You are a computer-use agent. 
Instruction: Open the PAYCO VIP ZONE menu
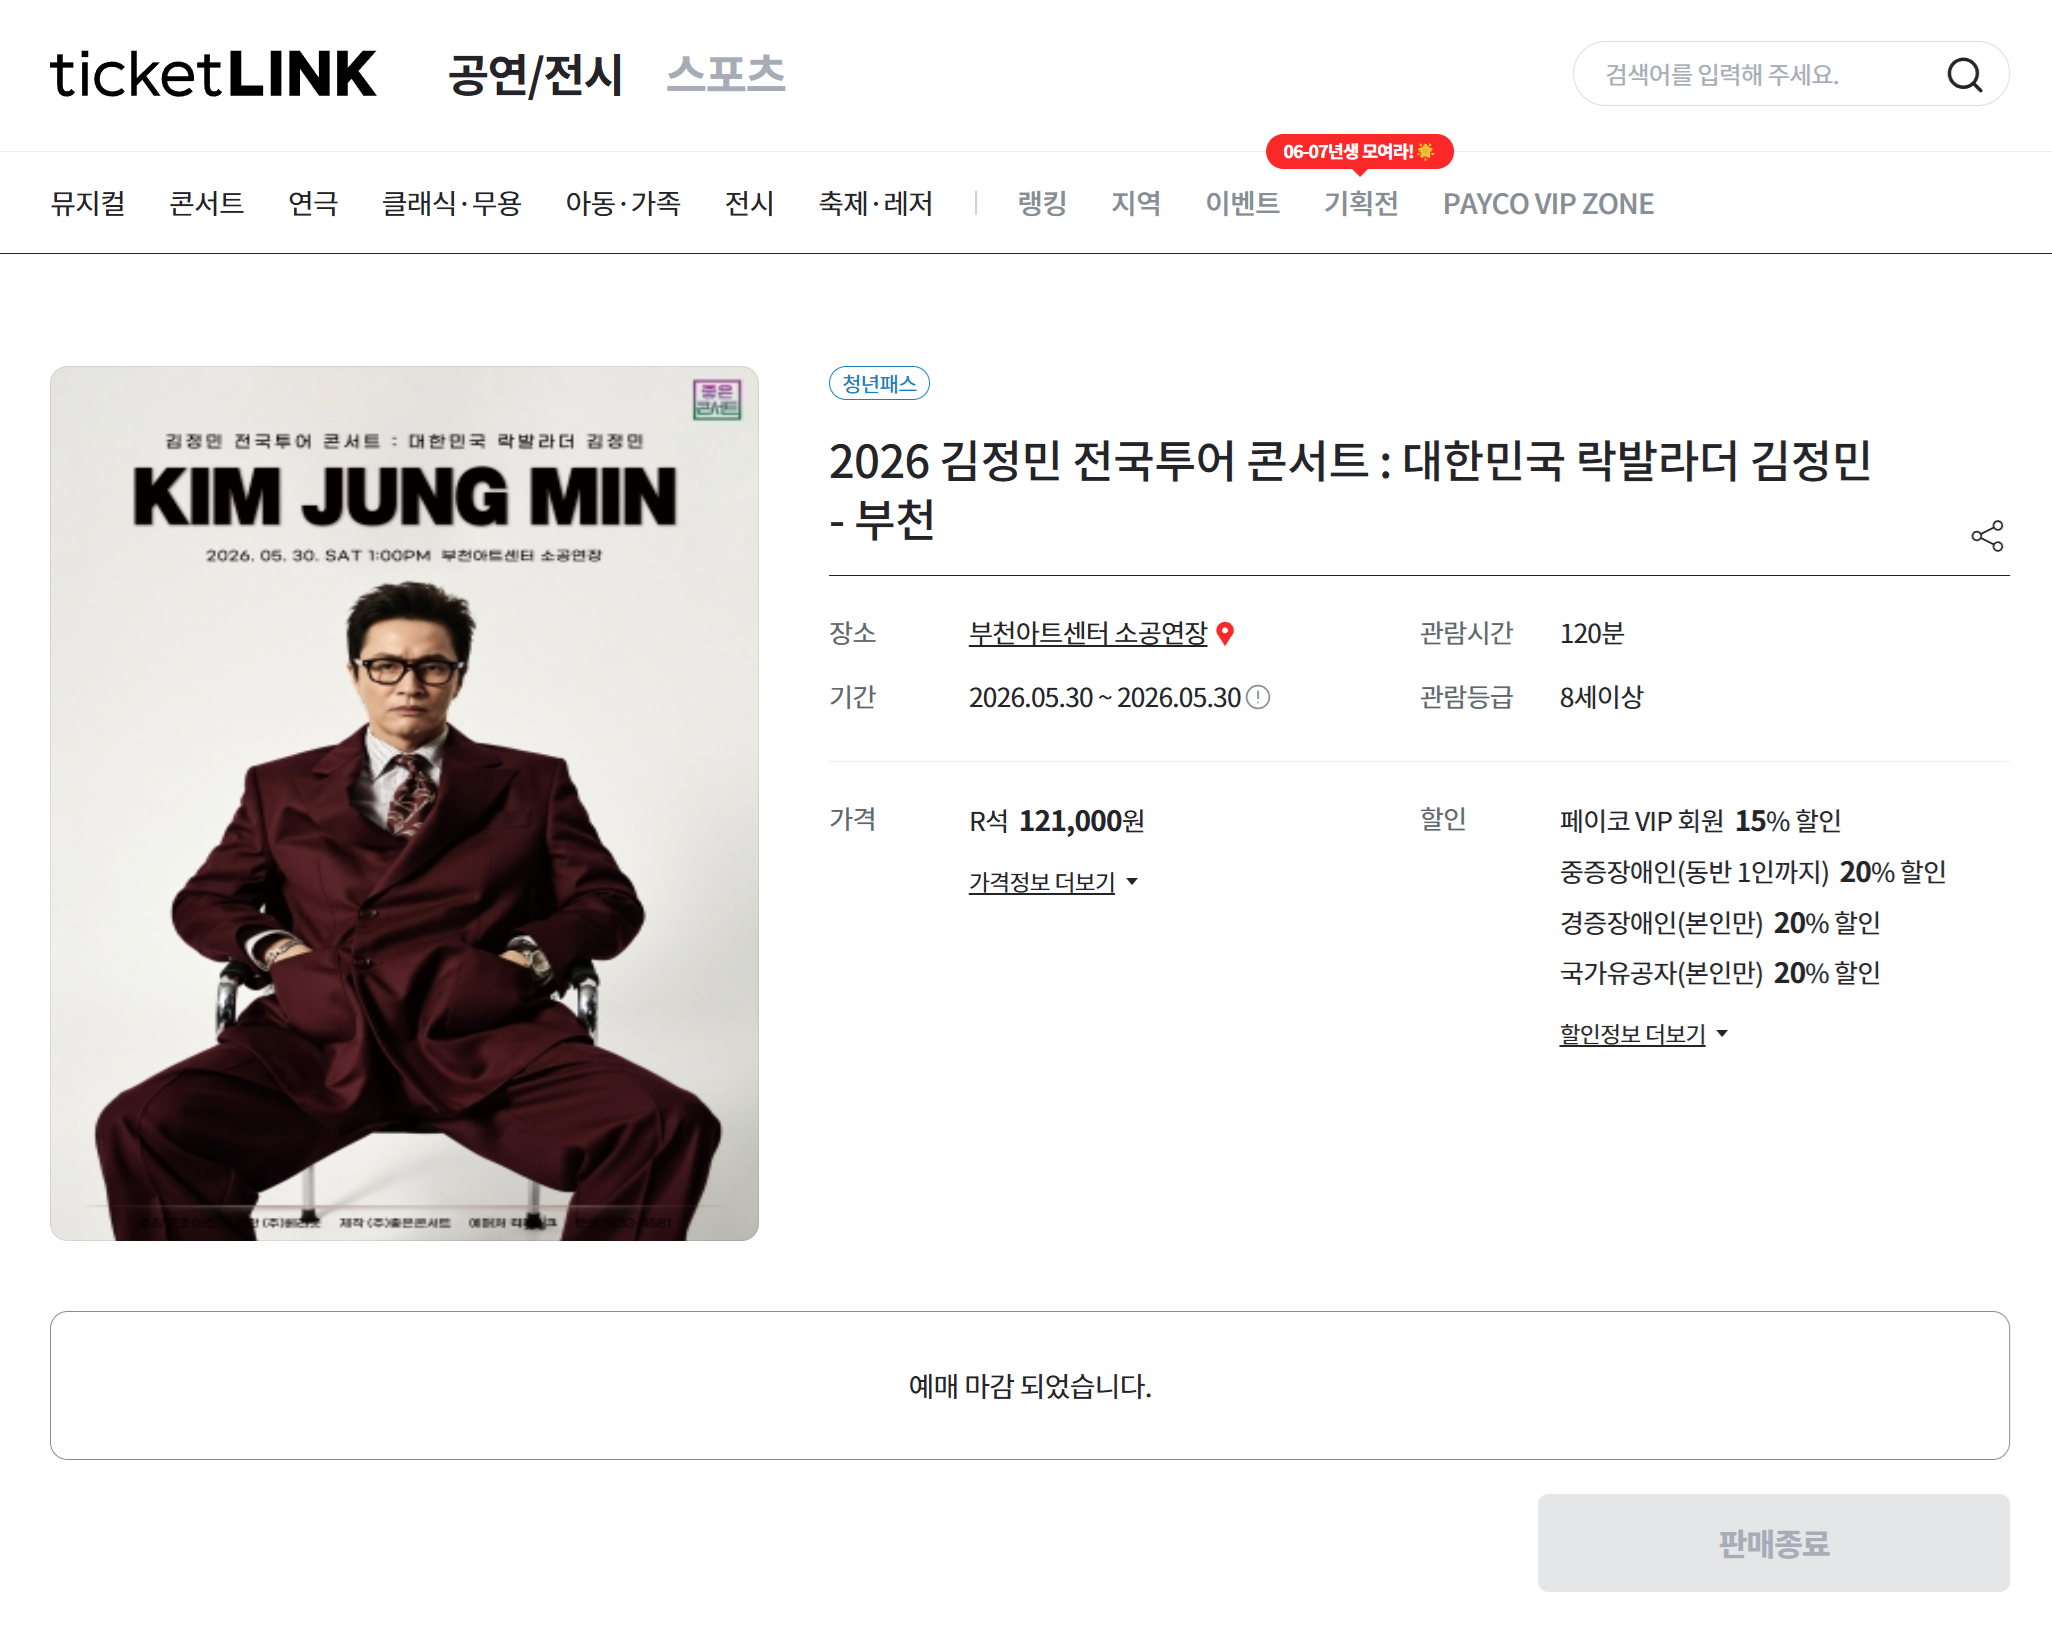click(1548, 204)
